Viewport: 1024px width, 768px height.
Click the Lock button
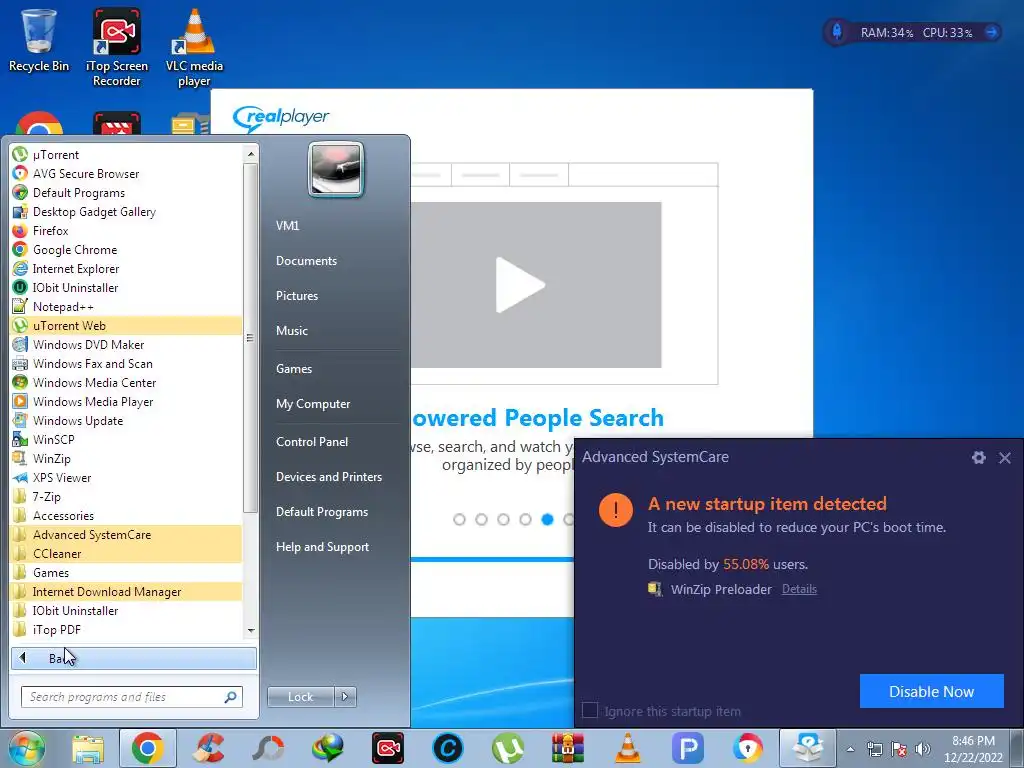pyautogui.click(x=300, y=697)
